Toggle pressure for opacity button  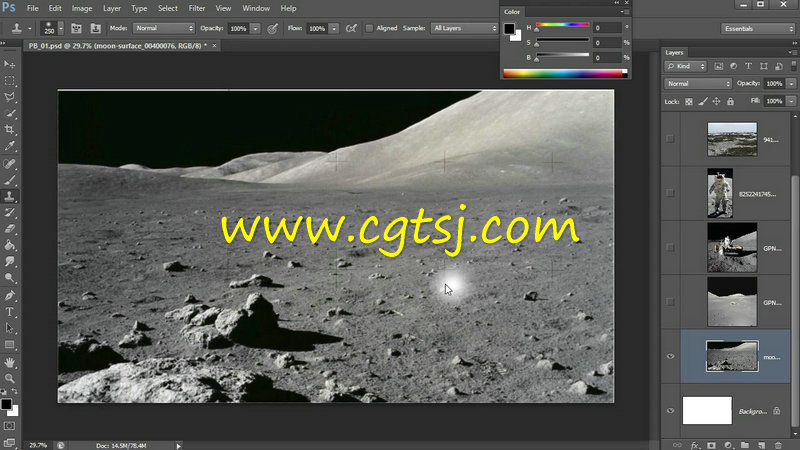point(272,29)
